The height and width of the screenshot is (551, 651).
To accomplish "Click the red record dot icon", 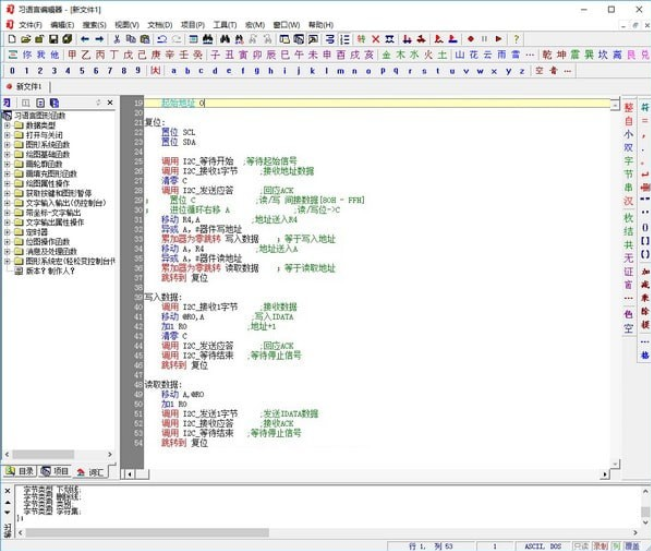I will click(x=470, y=39).
